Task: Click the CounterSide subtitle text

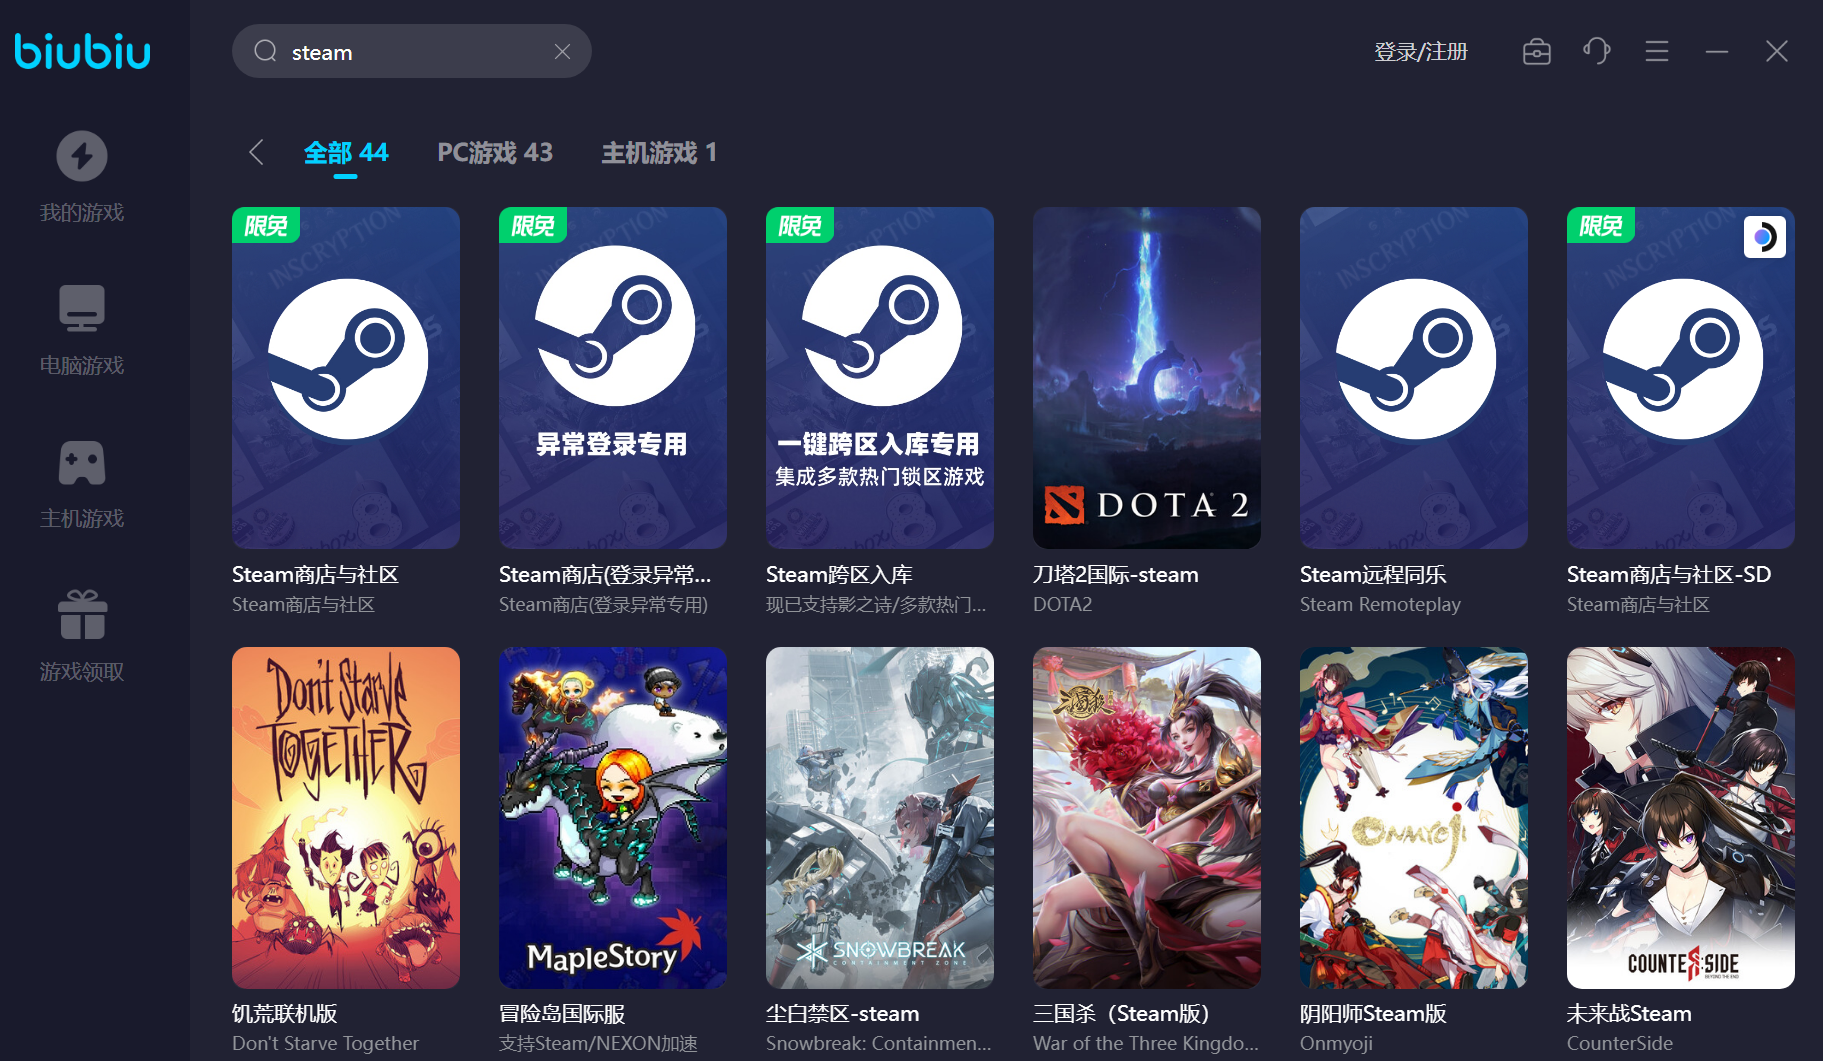Action: pos(1620,1043)
